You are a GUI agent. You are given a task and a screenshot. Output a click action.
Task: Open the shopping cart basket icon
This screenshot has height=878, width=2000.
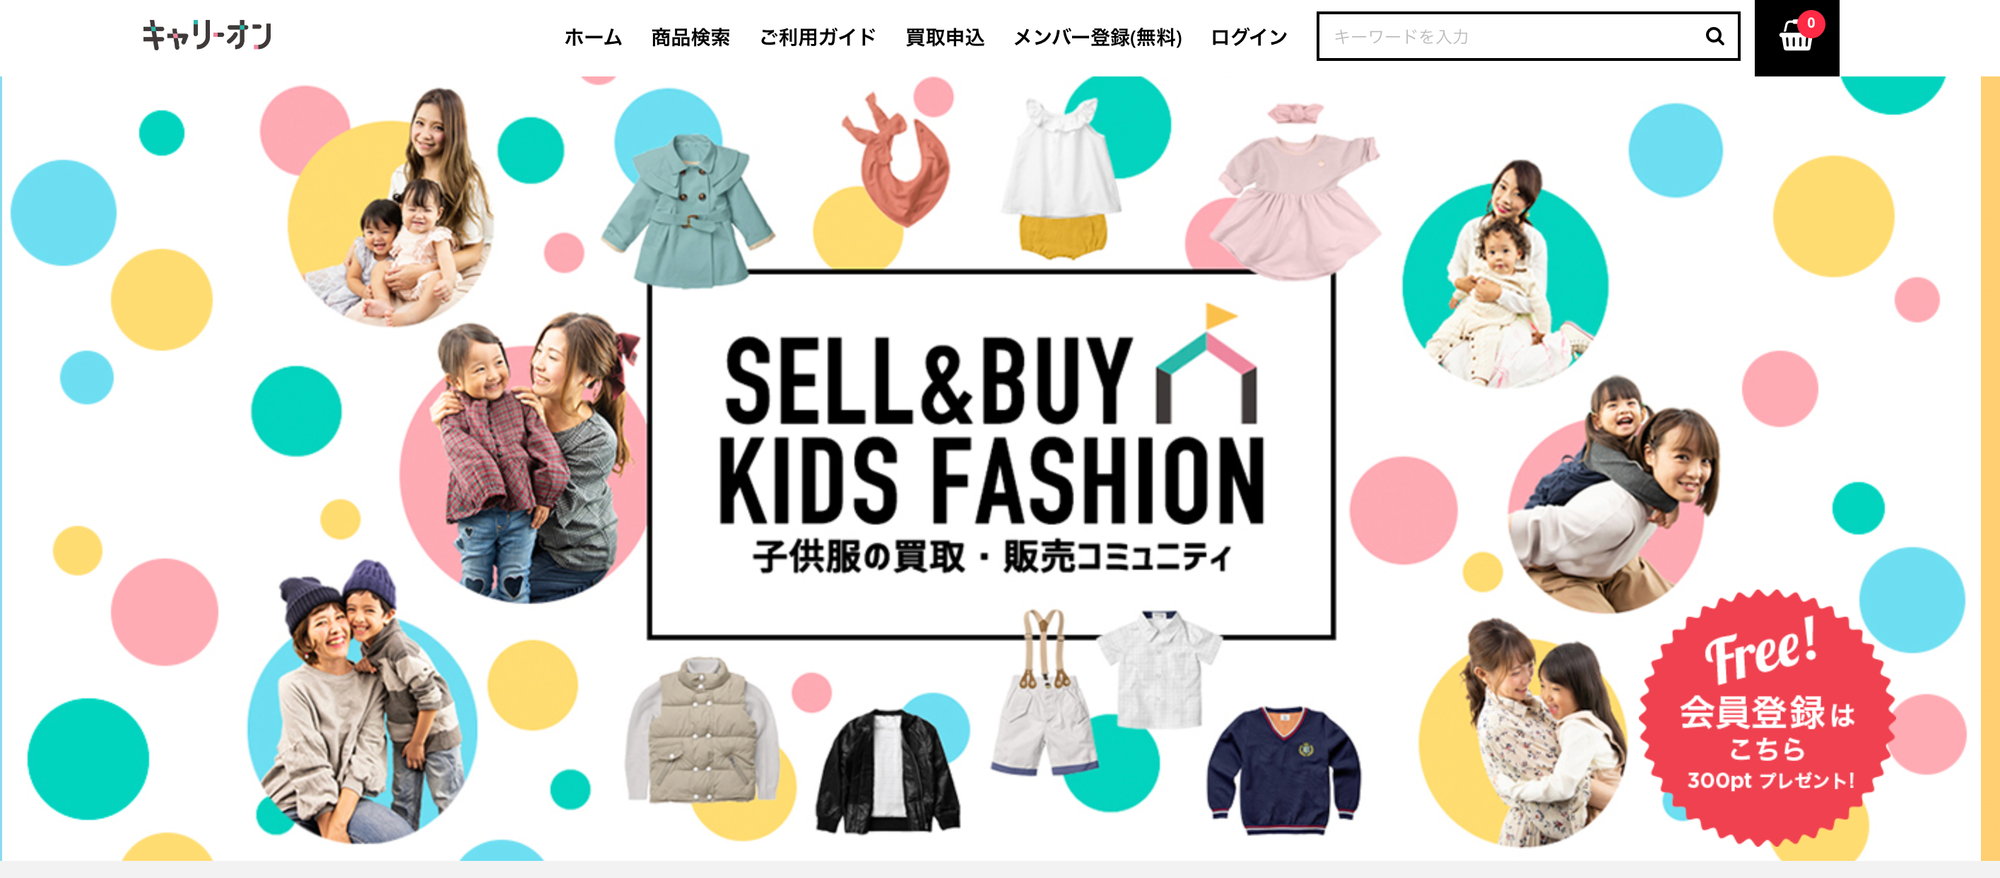point(1796,38)
